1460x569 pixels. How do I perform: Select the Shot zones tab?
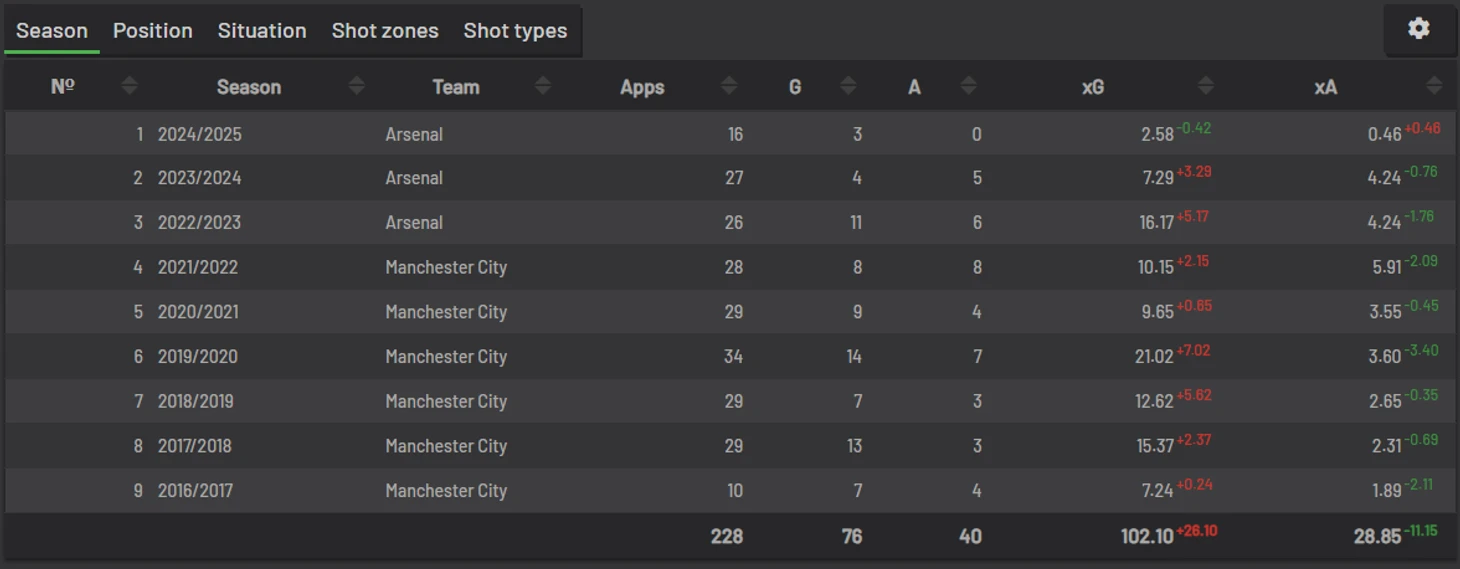(385, 31)
